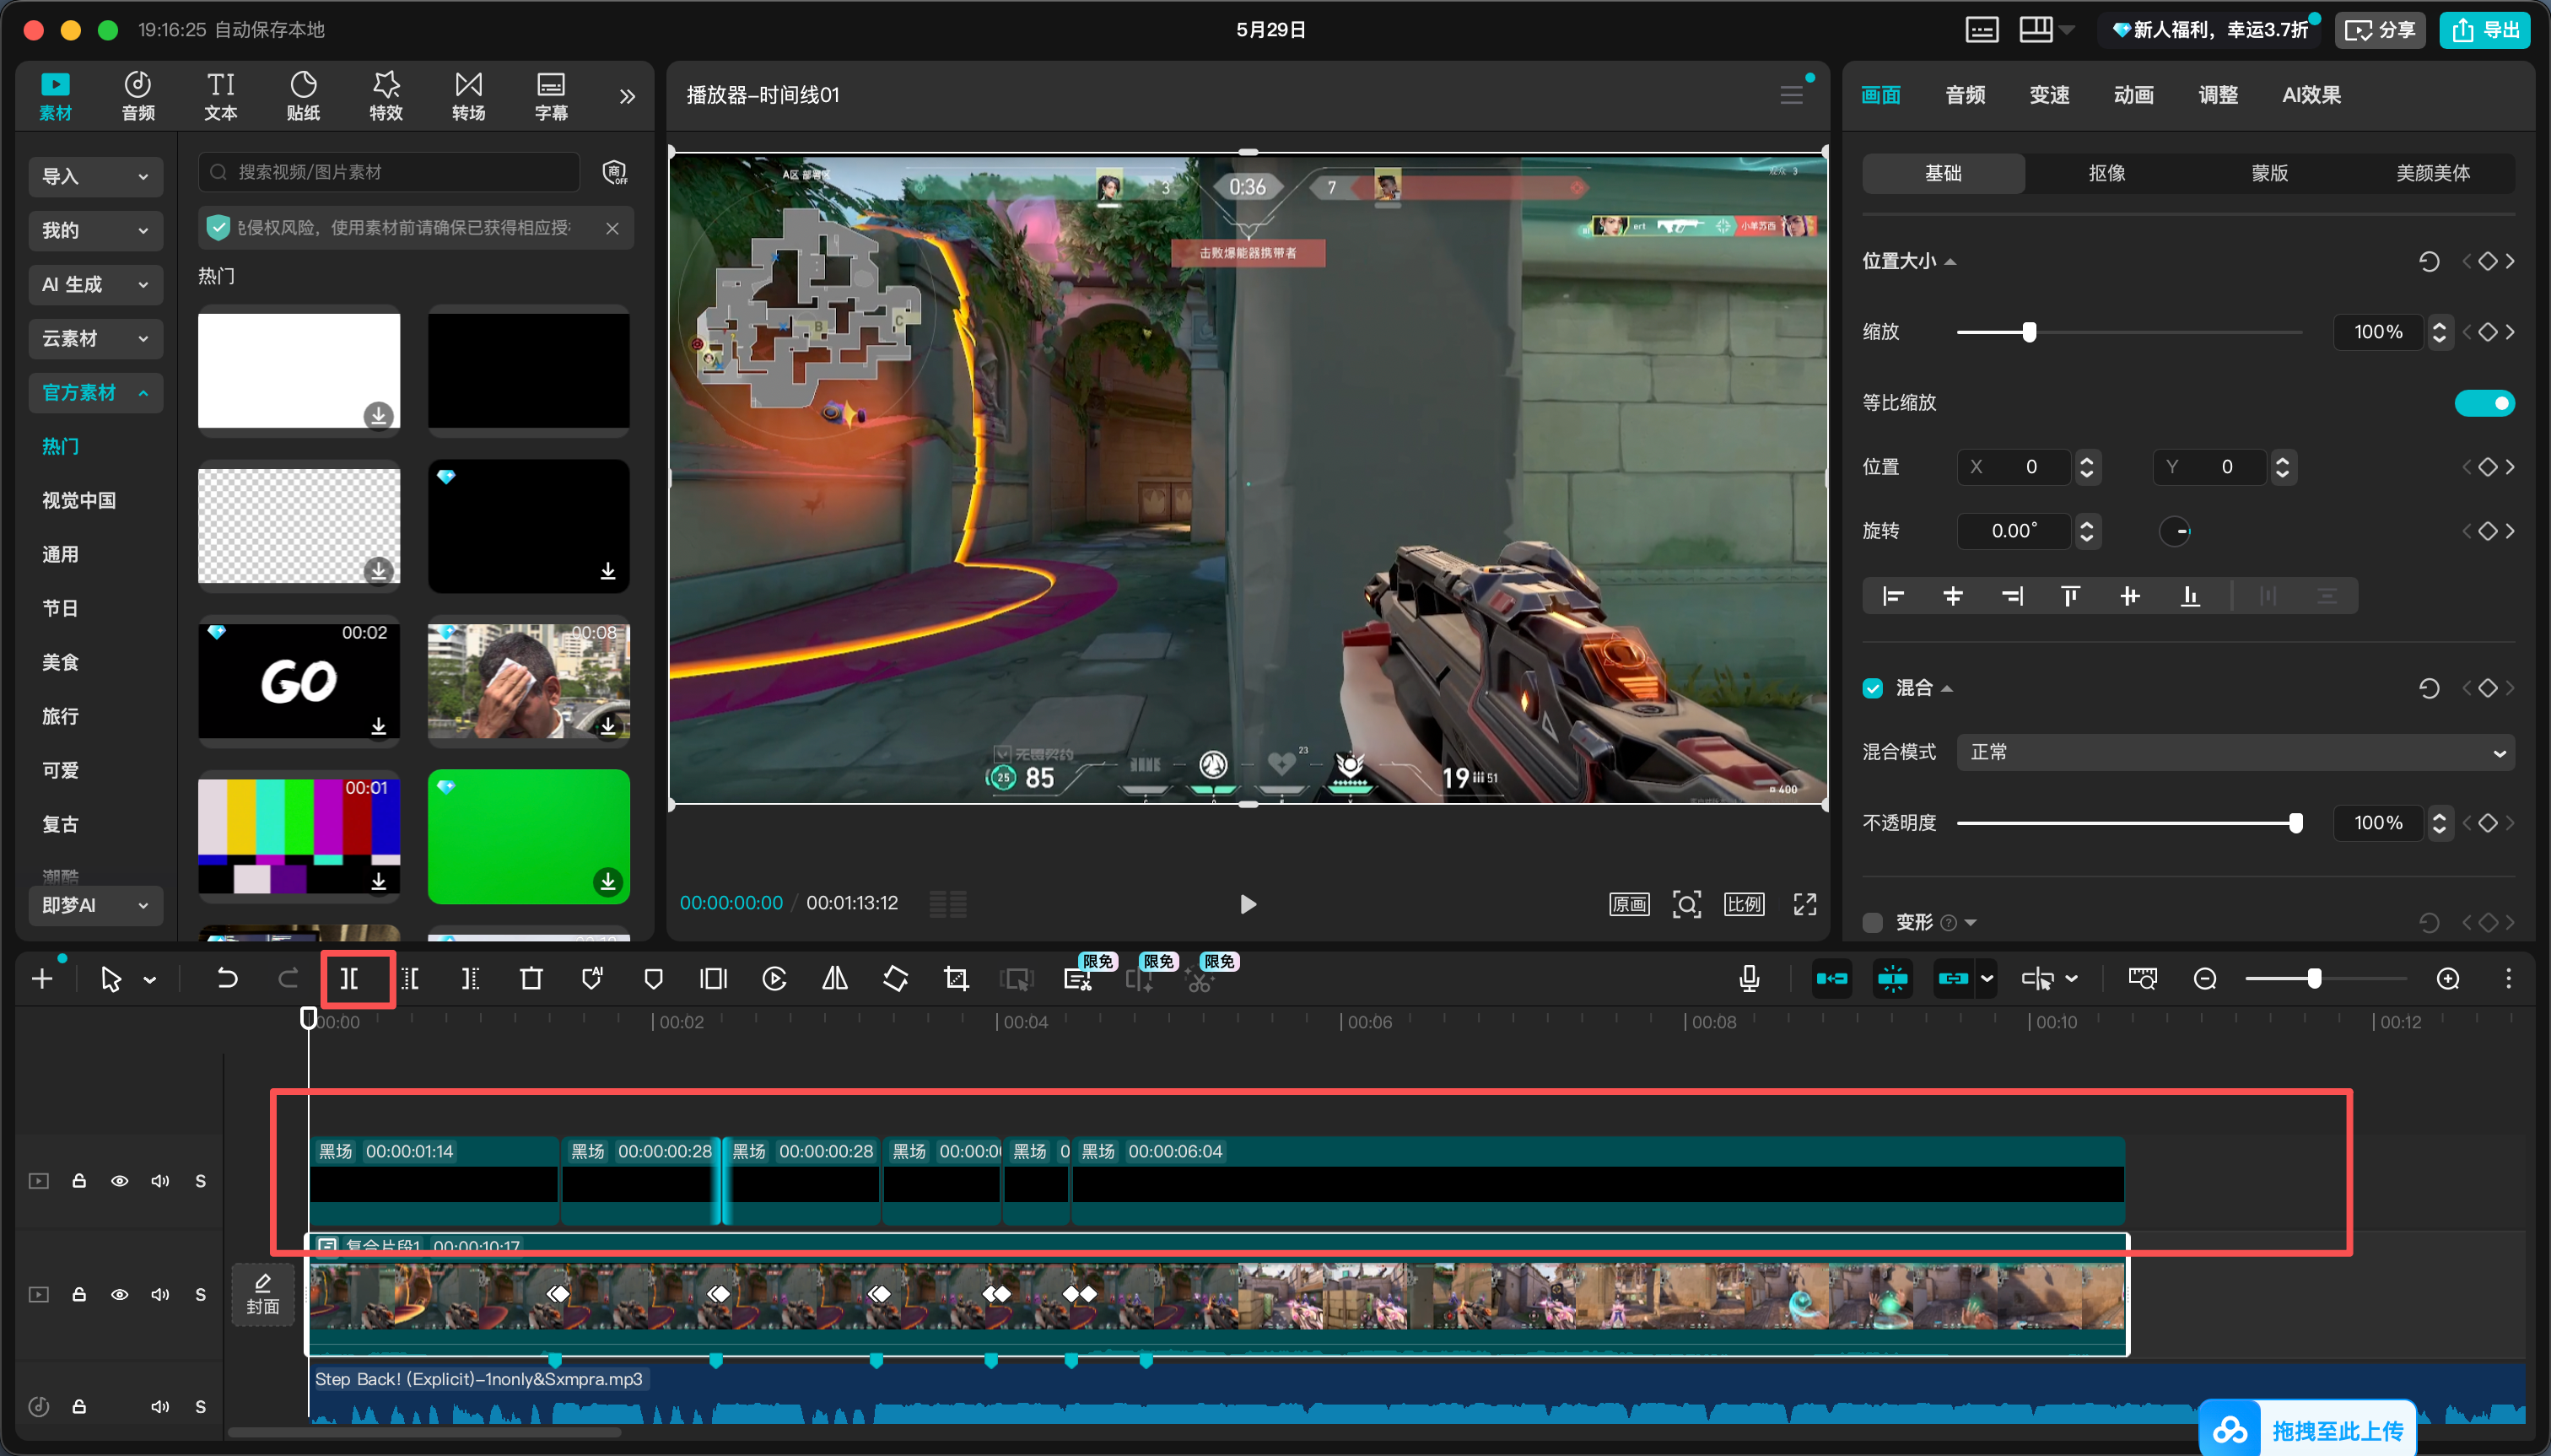Click the delete trash icon

click(531, 979)
